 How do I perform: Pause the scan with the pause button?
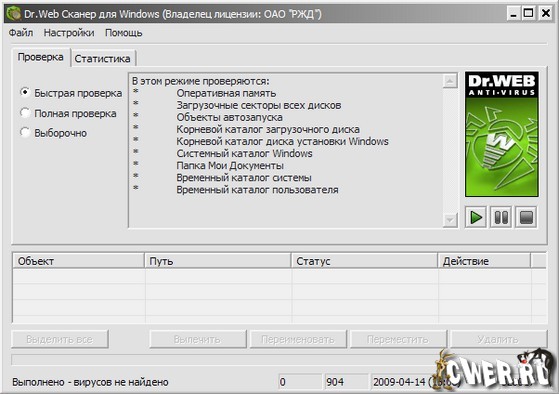click(501, 217)
